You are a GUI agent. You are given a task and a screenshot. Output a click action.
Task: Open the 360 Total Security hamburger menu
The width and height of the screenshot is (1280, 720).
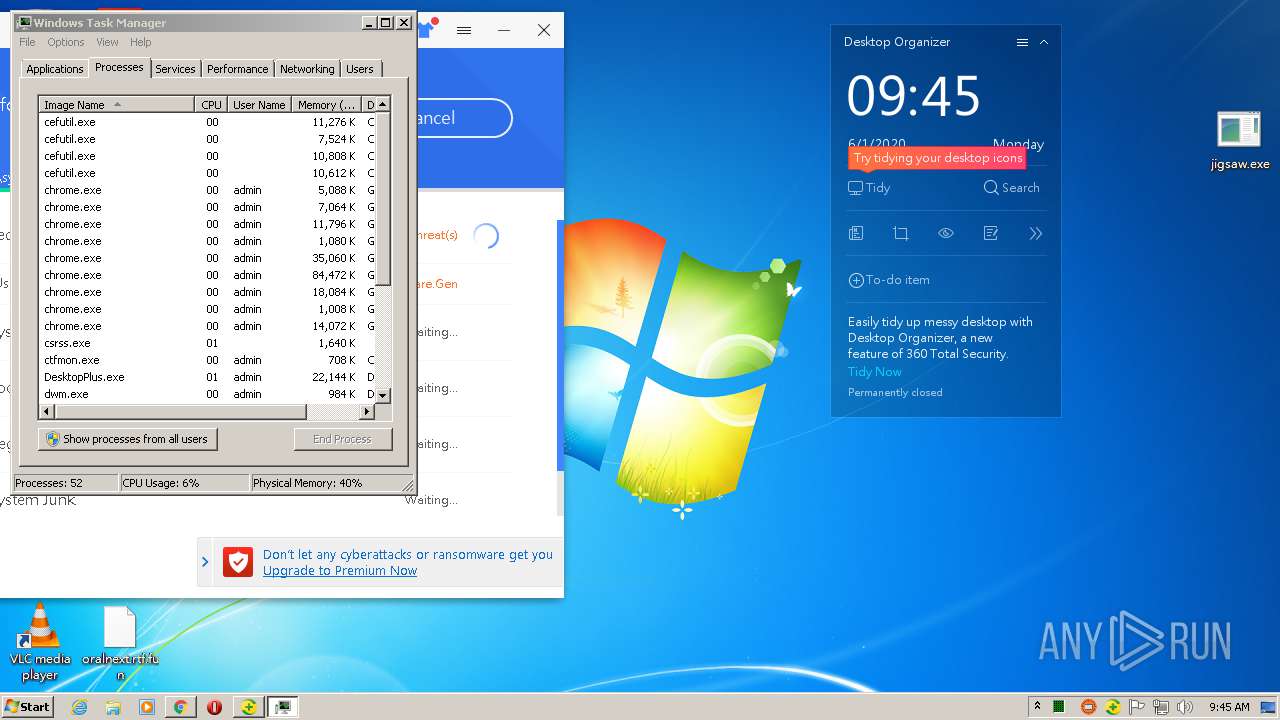[x=464, y=30]
